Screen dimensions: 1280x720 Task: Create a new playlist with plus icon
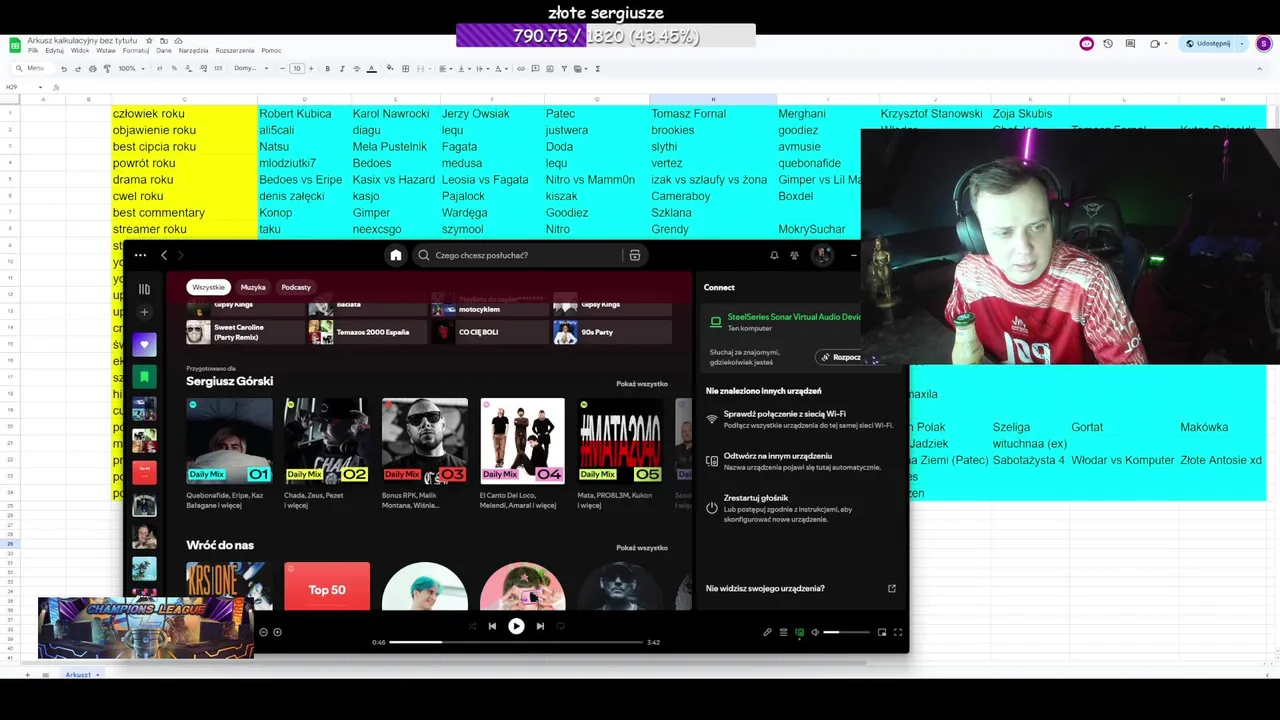(144, 312)
